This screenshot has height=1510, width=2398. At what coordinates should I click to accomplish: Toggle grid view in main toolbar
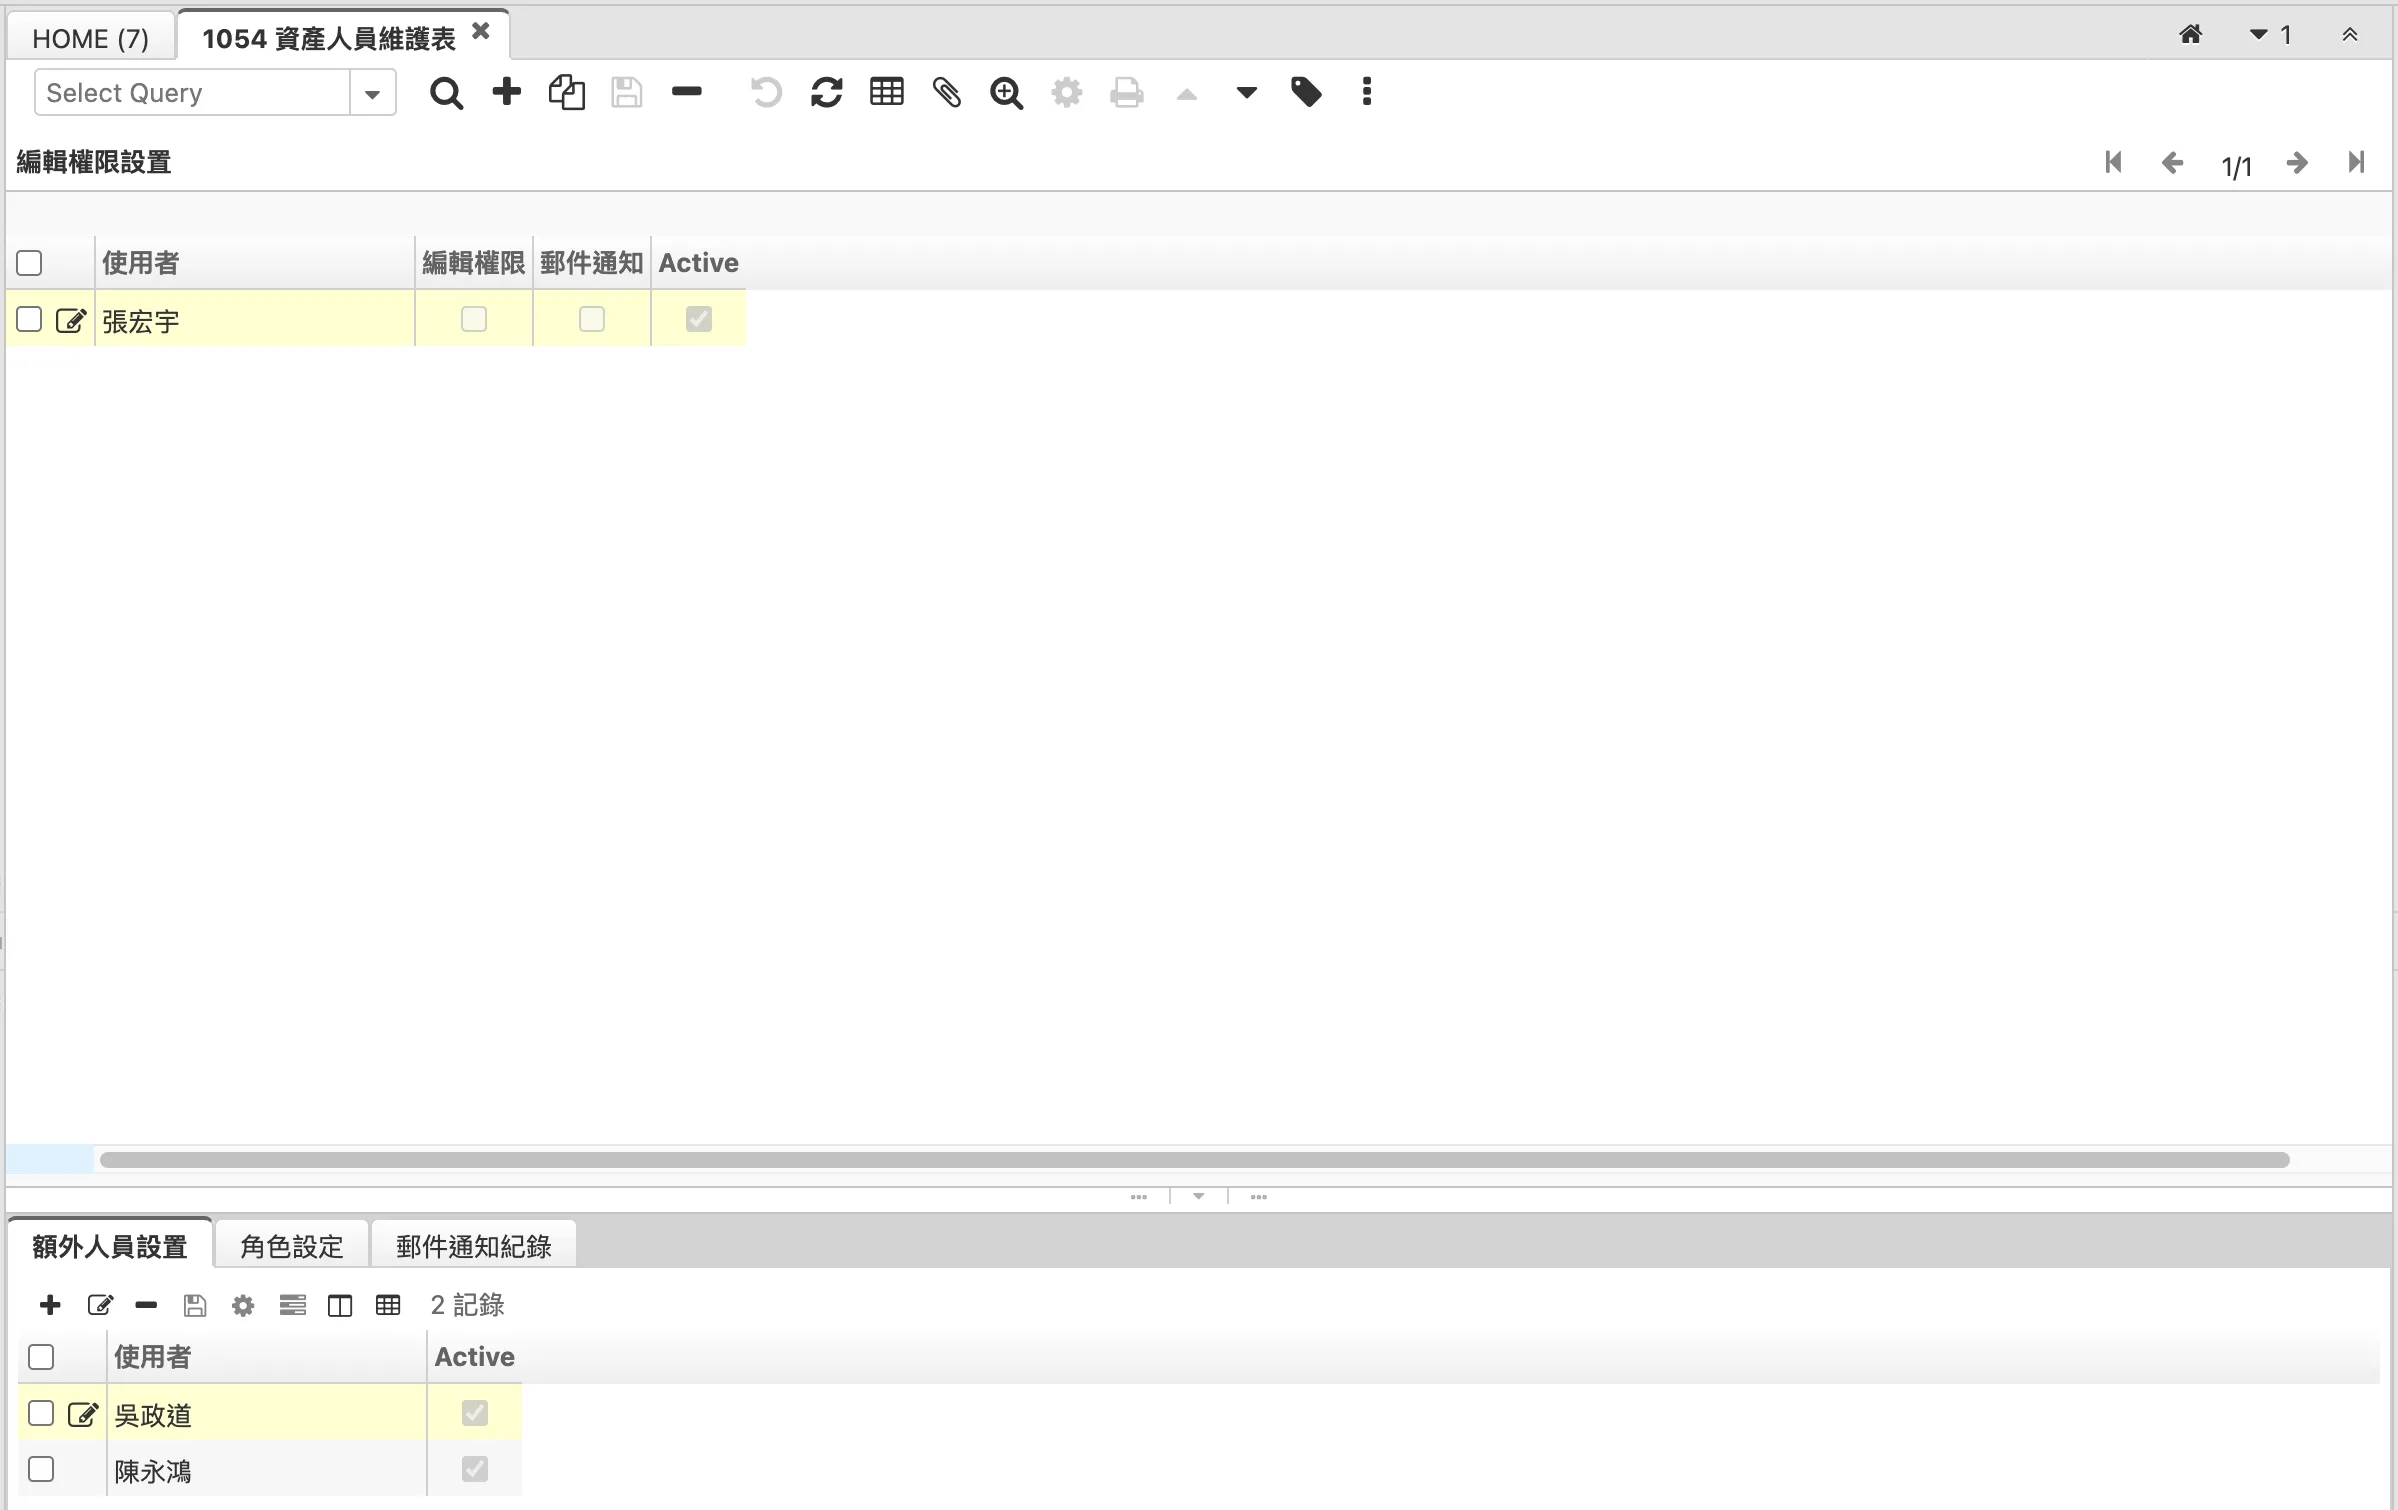(x=887, y=92)
